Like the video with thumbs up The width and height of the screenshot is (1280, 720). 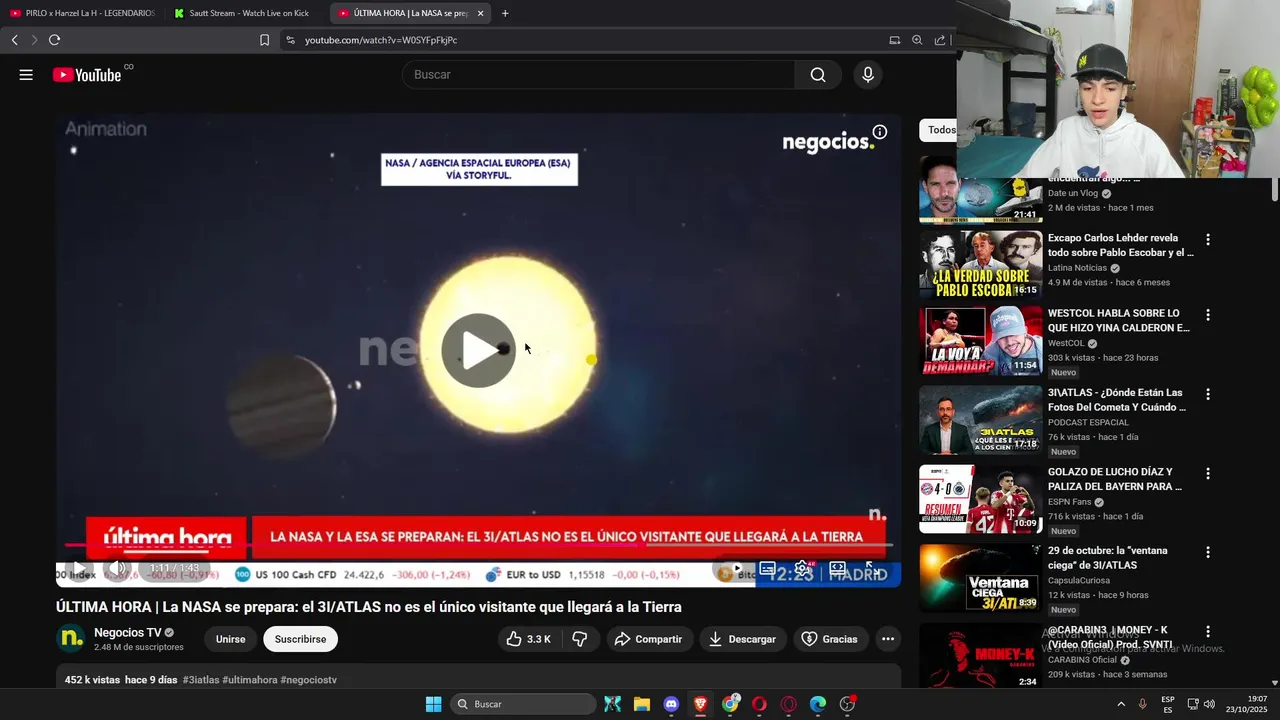pos(528,639)
